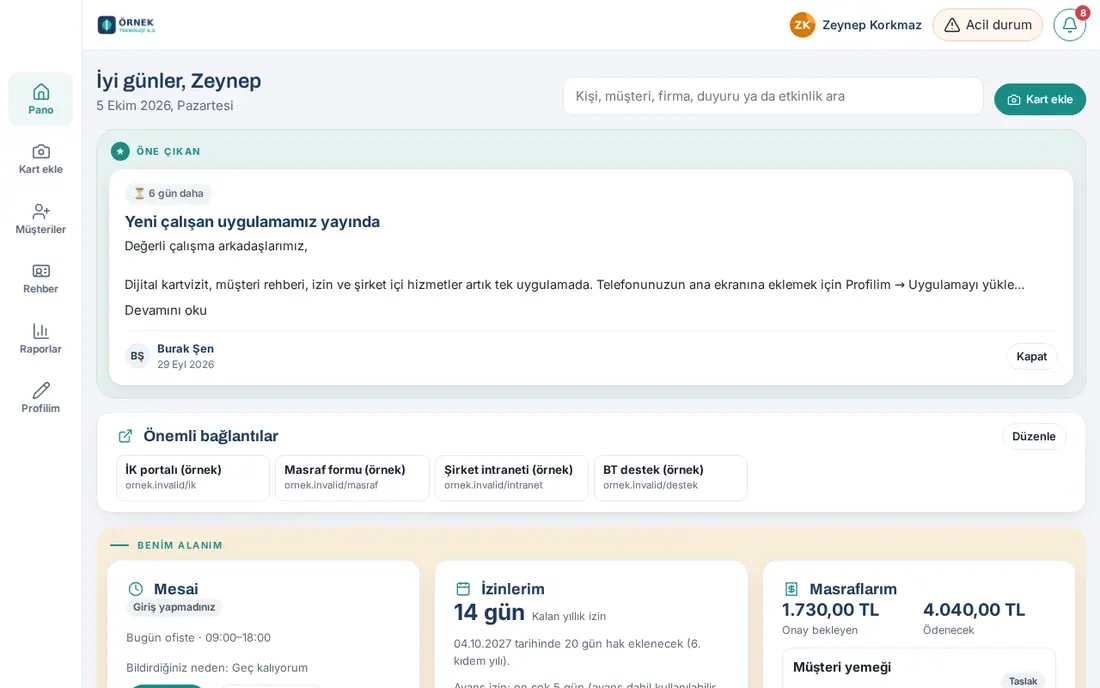This screenshot has height=688, width=1100.
Task: Expand announcement via Devamını oku
Action: (166, 310)
